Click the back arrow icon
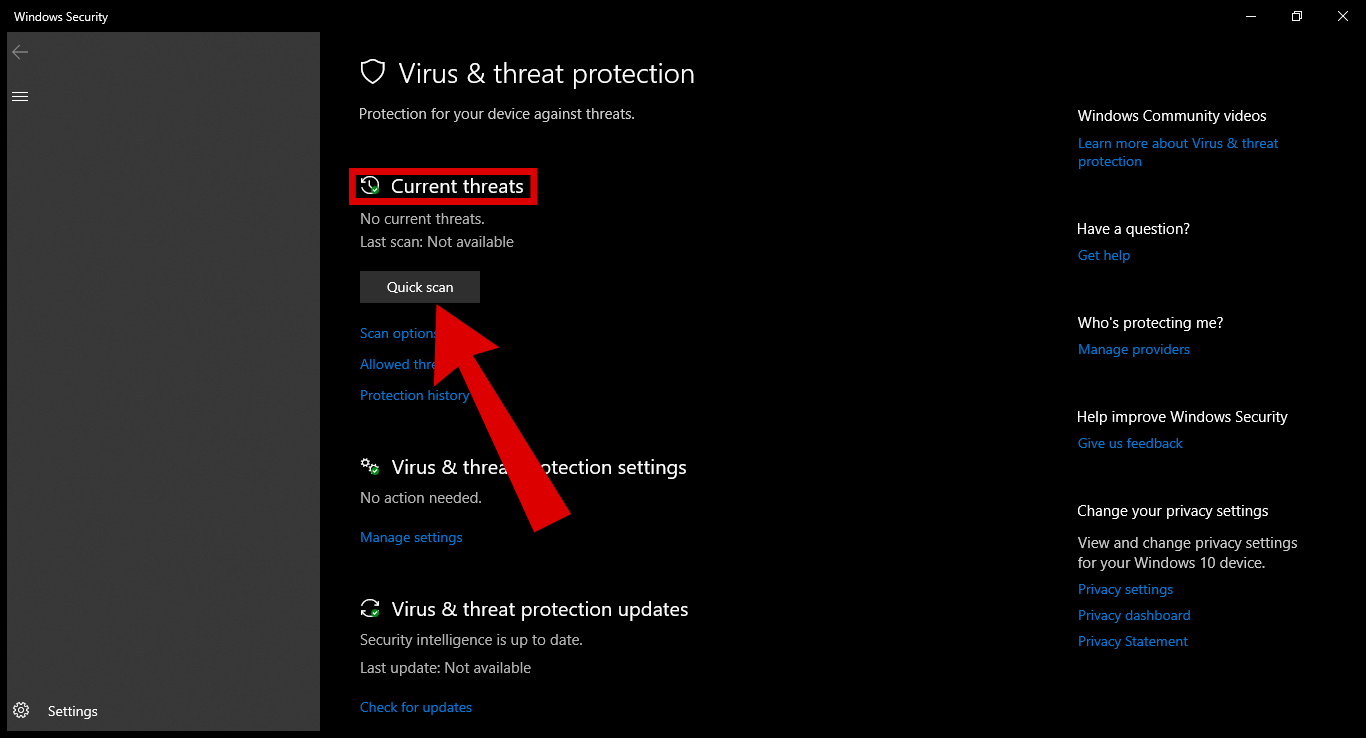 point(20,52)
